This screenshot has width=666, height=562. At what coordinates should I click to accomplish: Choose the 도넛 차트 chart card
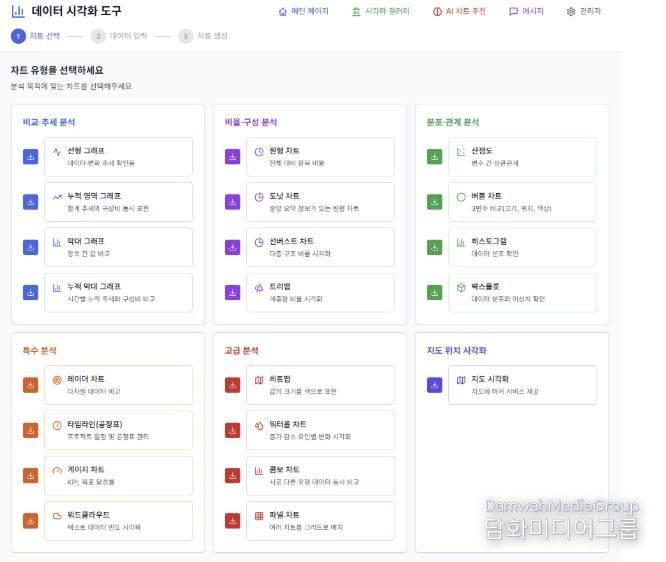tap(320, 202)
